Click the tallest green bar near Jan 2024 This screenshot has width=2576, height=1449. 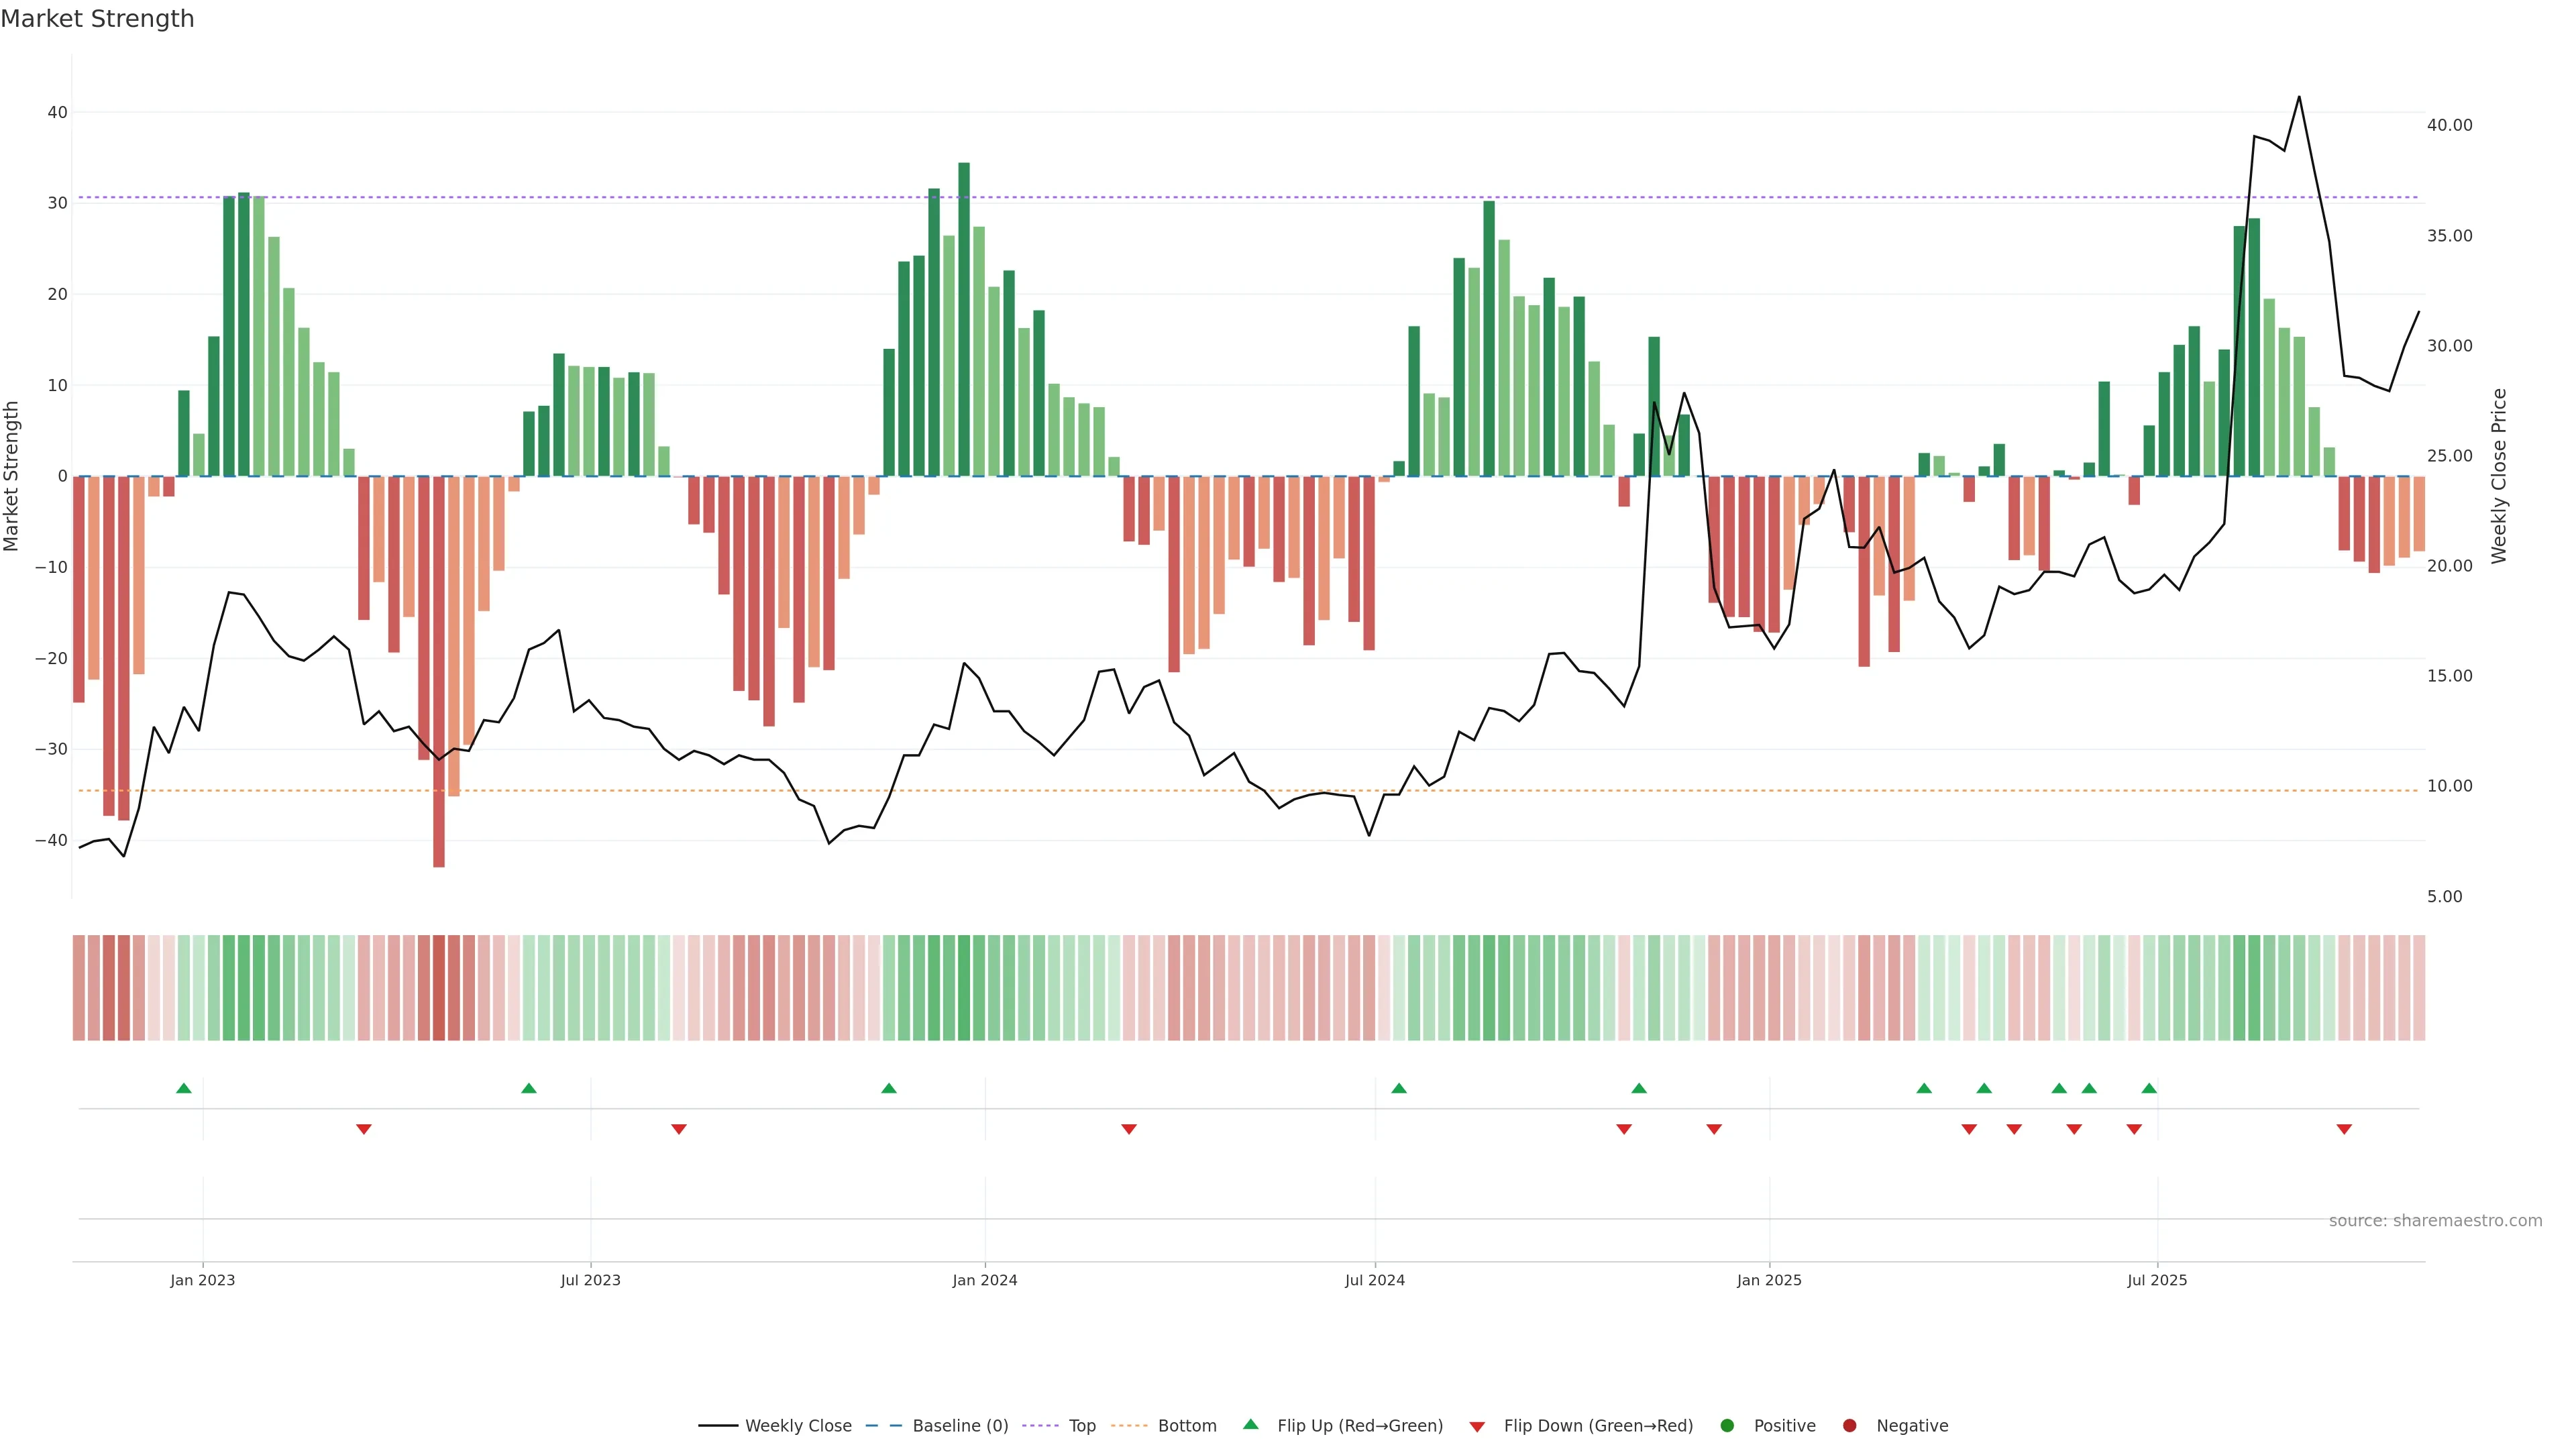point(964,320)
